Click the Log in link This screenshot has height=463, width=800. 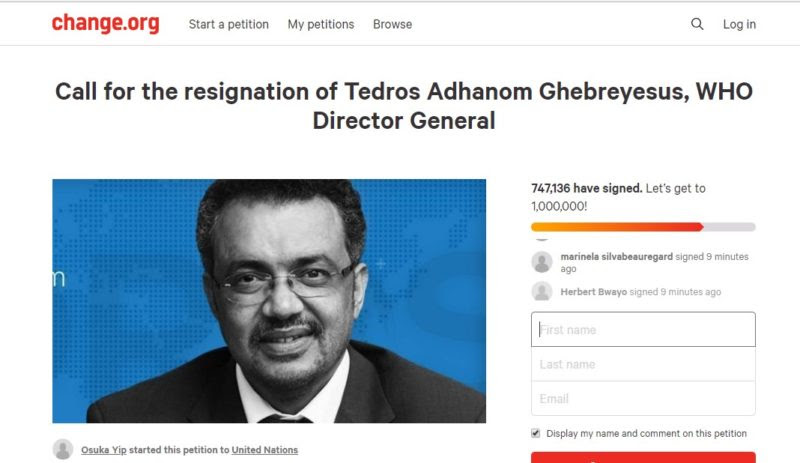click(739, 24)
